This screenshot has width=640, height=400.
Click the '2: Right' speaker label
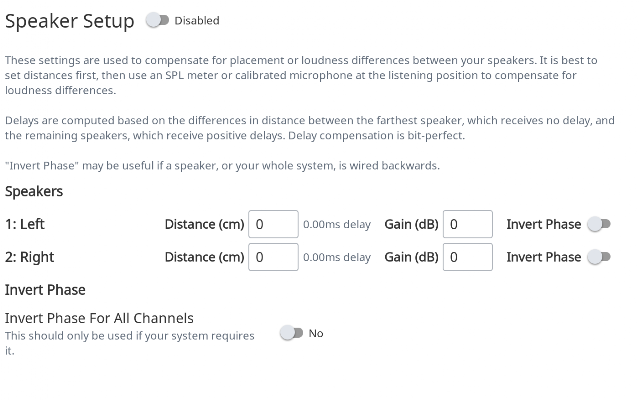29,257
